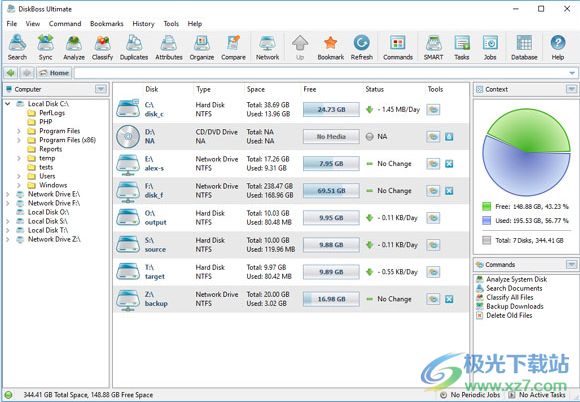Screen dimensions: 580x402
Task: Open the Bookmarks menu
Action: click(107, 24)
